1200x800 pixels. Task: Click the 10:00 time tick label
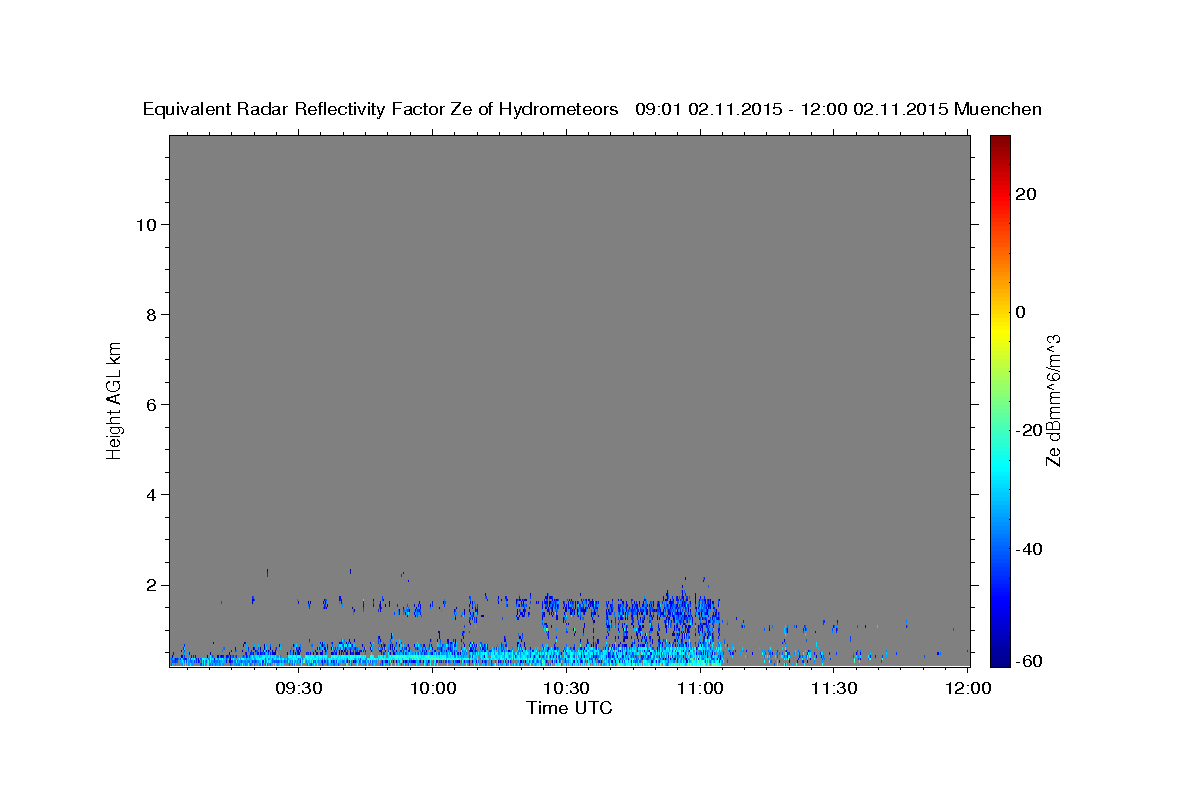point(433,688)
